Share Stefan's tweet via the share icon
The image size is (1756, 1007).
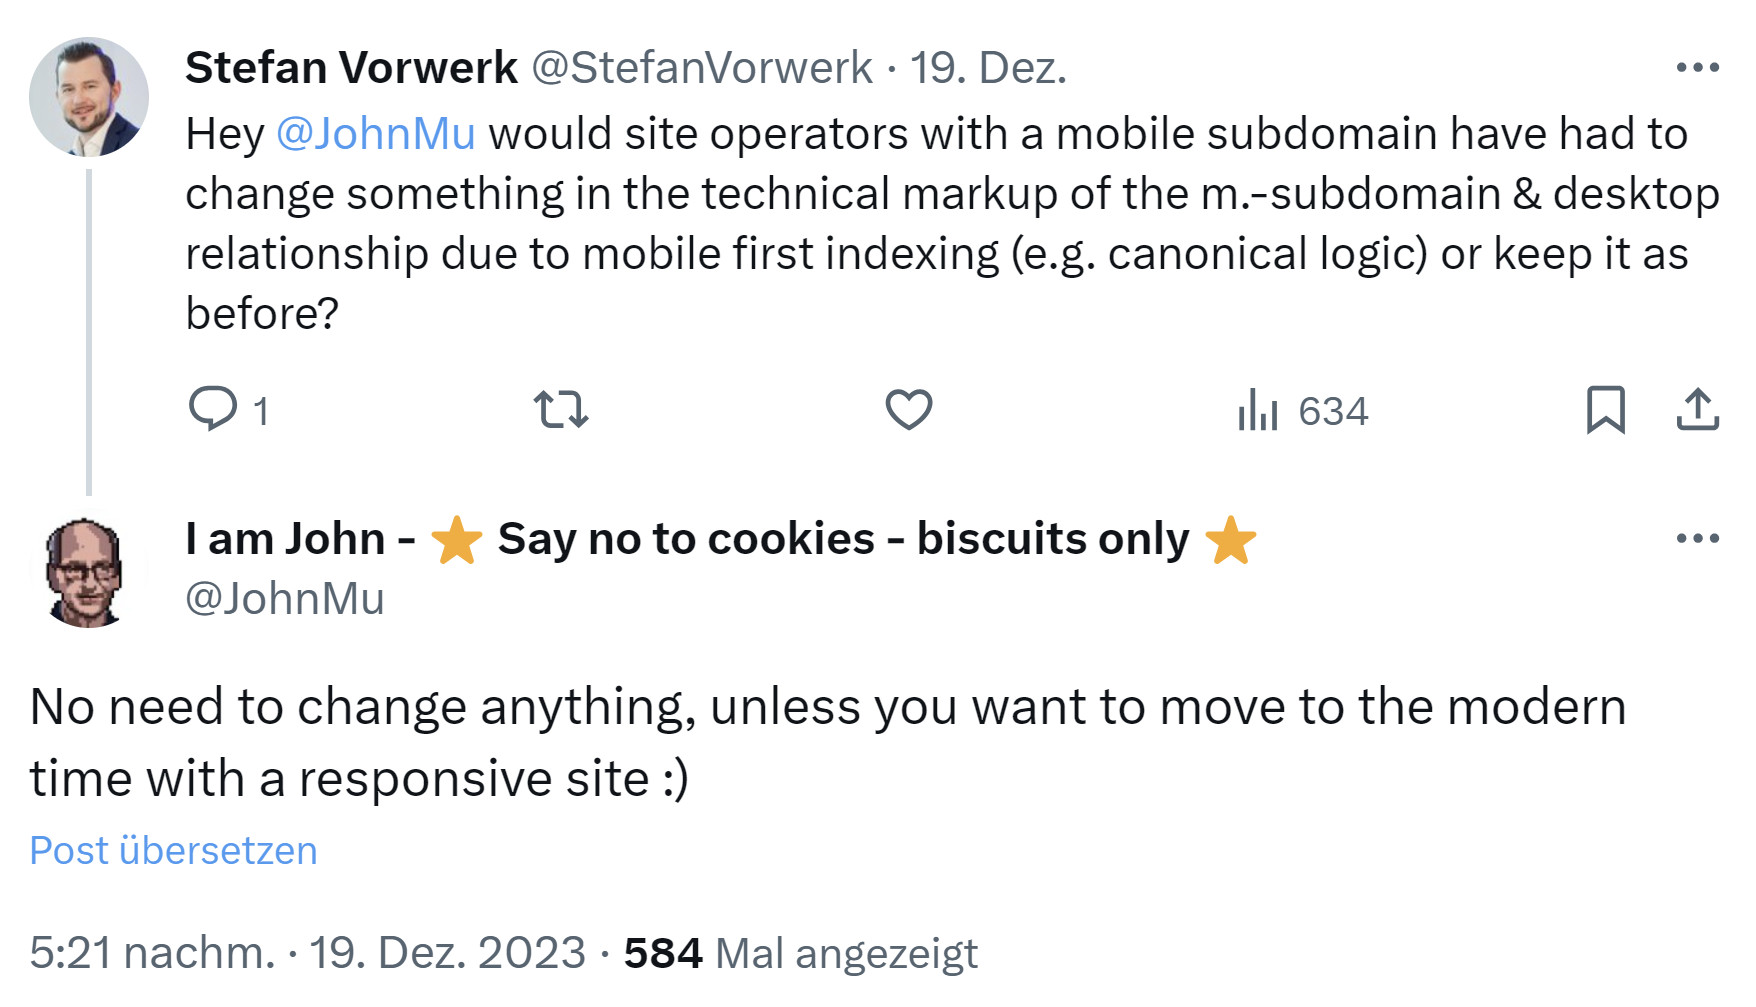point(1699,410)
